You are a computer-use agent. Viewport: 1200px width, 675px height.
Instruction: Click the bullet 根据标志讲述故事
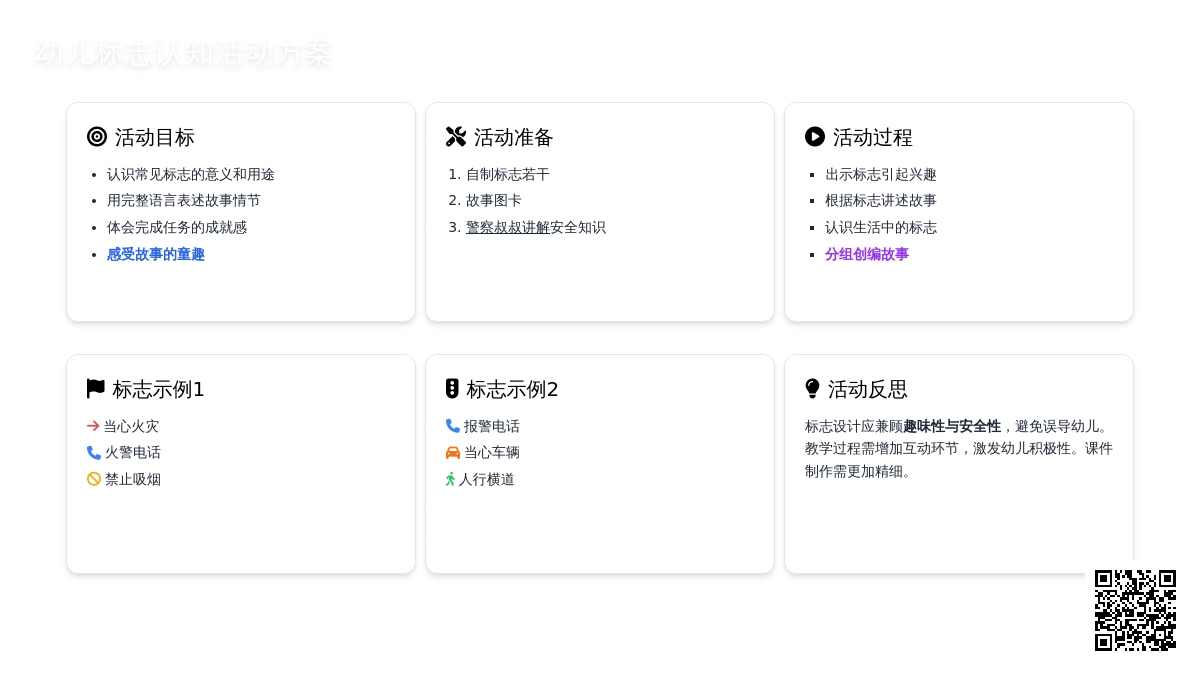pos(881,200)
